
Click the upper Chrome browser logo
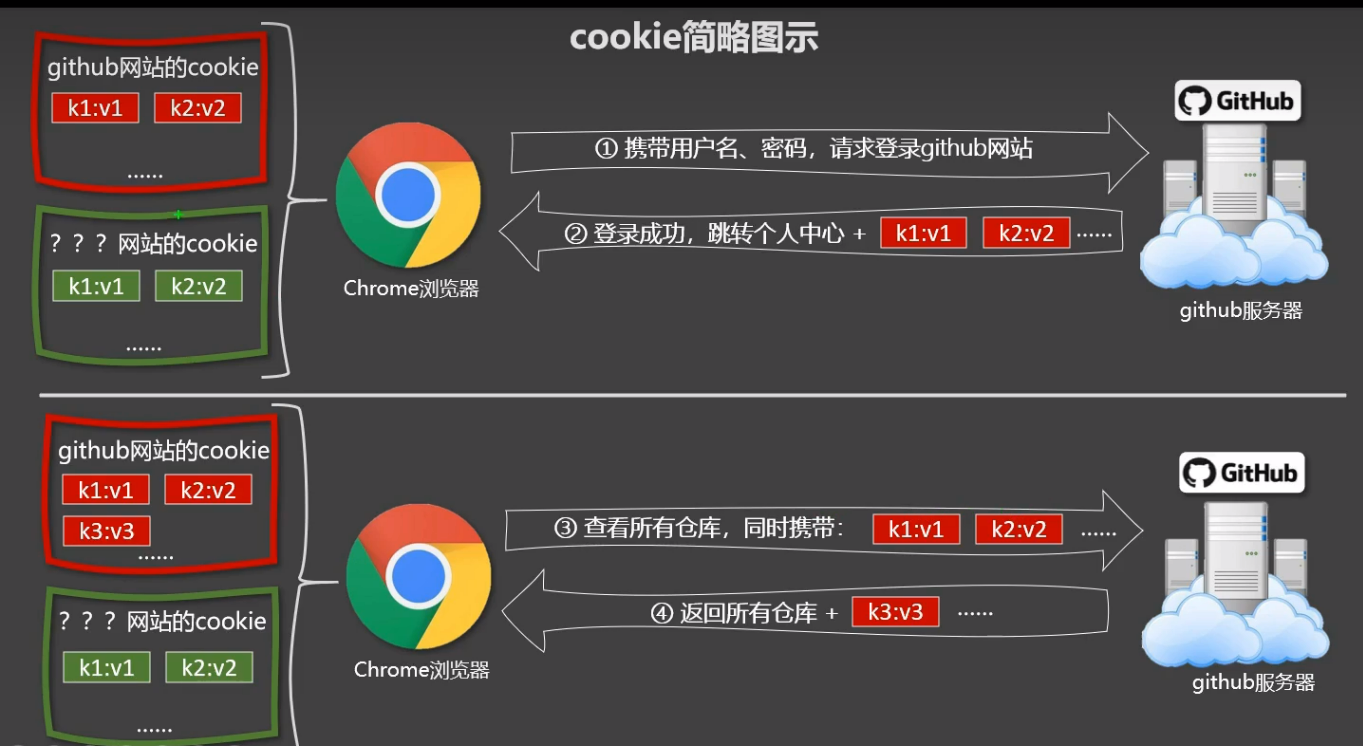[408, 195]
